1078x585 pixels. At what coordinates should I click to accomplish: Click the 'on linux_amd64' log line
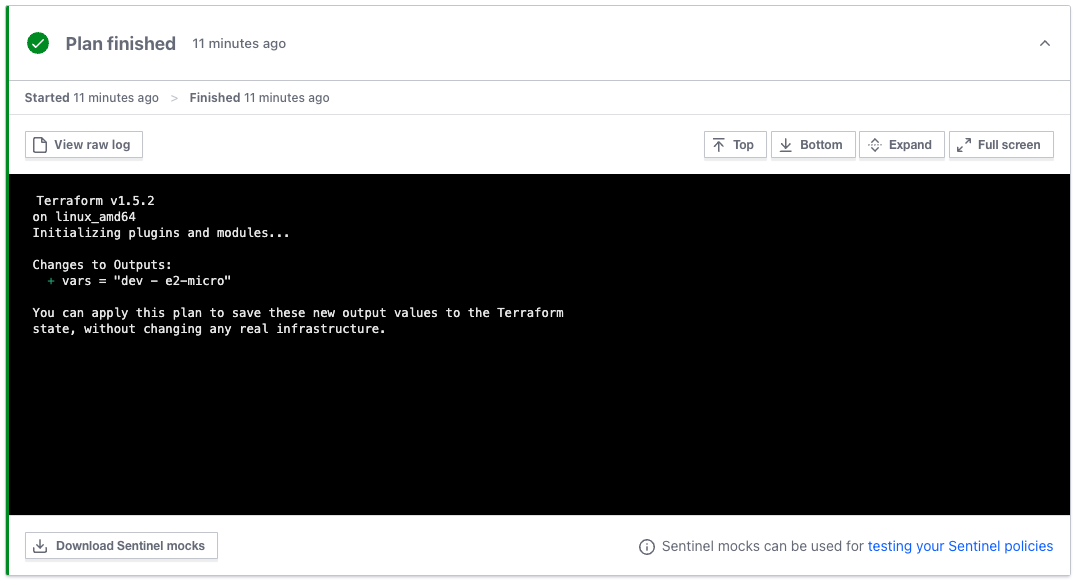coord(84,217)
